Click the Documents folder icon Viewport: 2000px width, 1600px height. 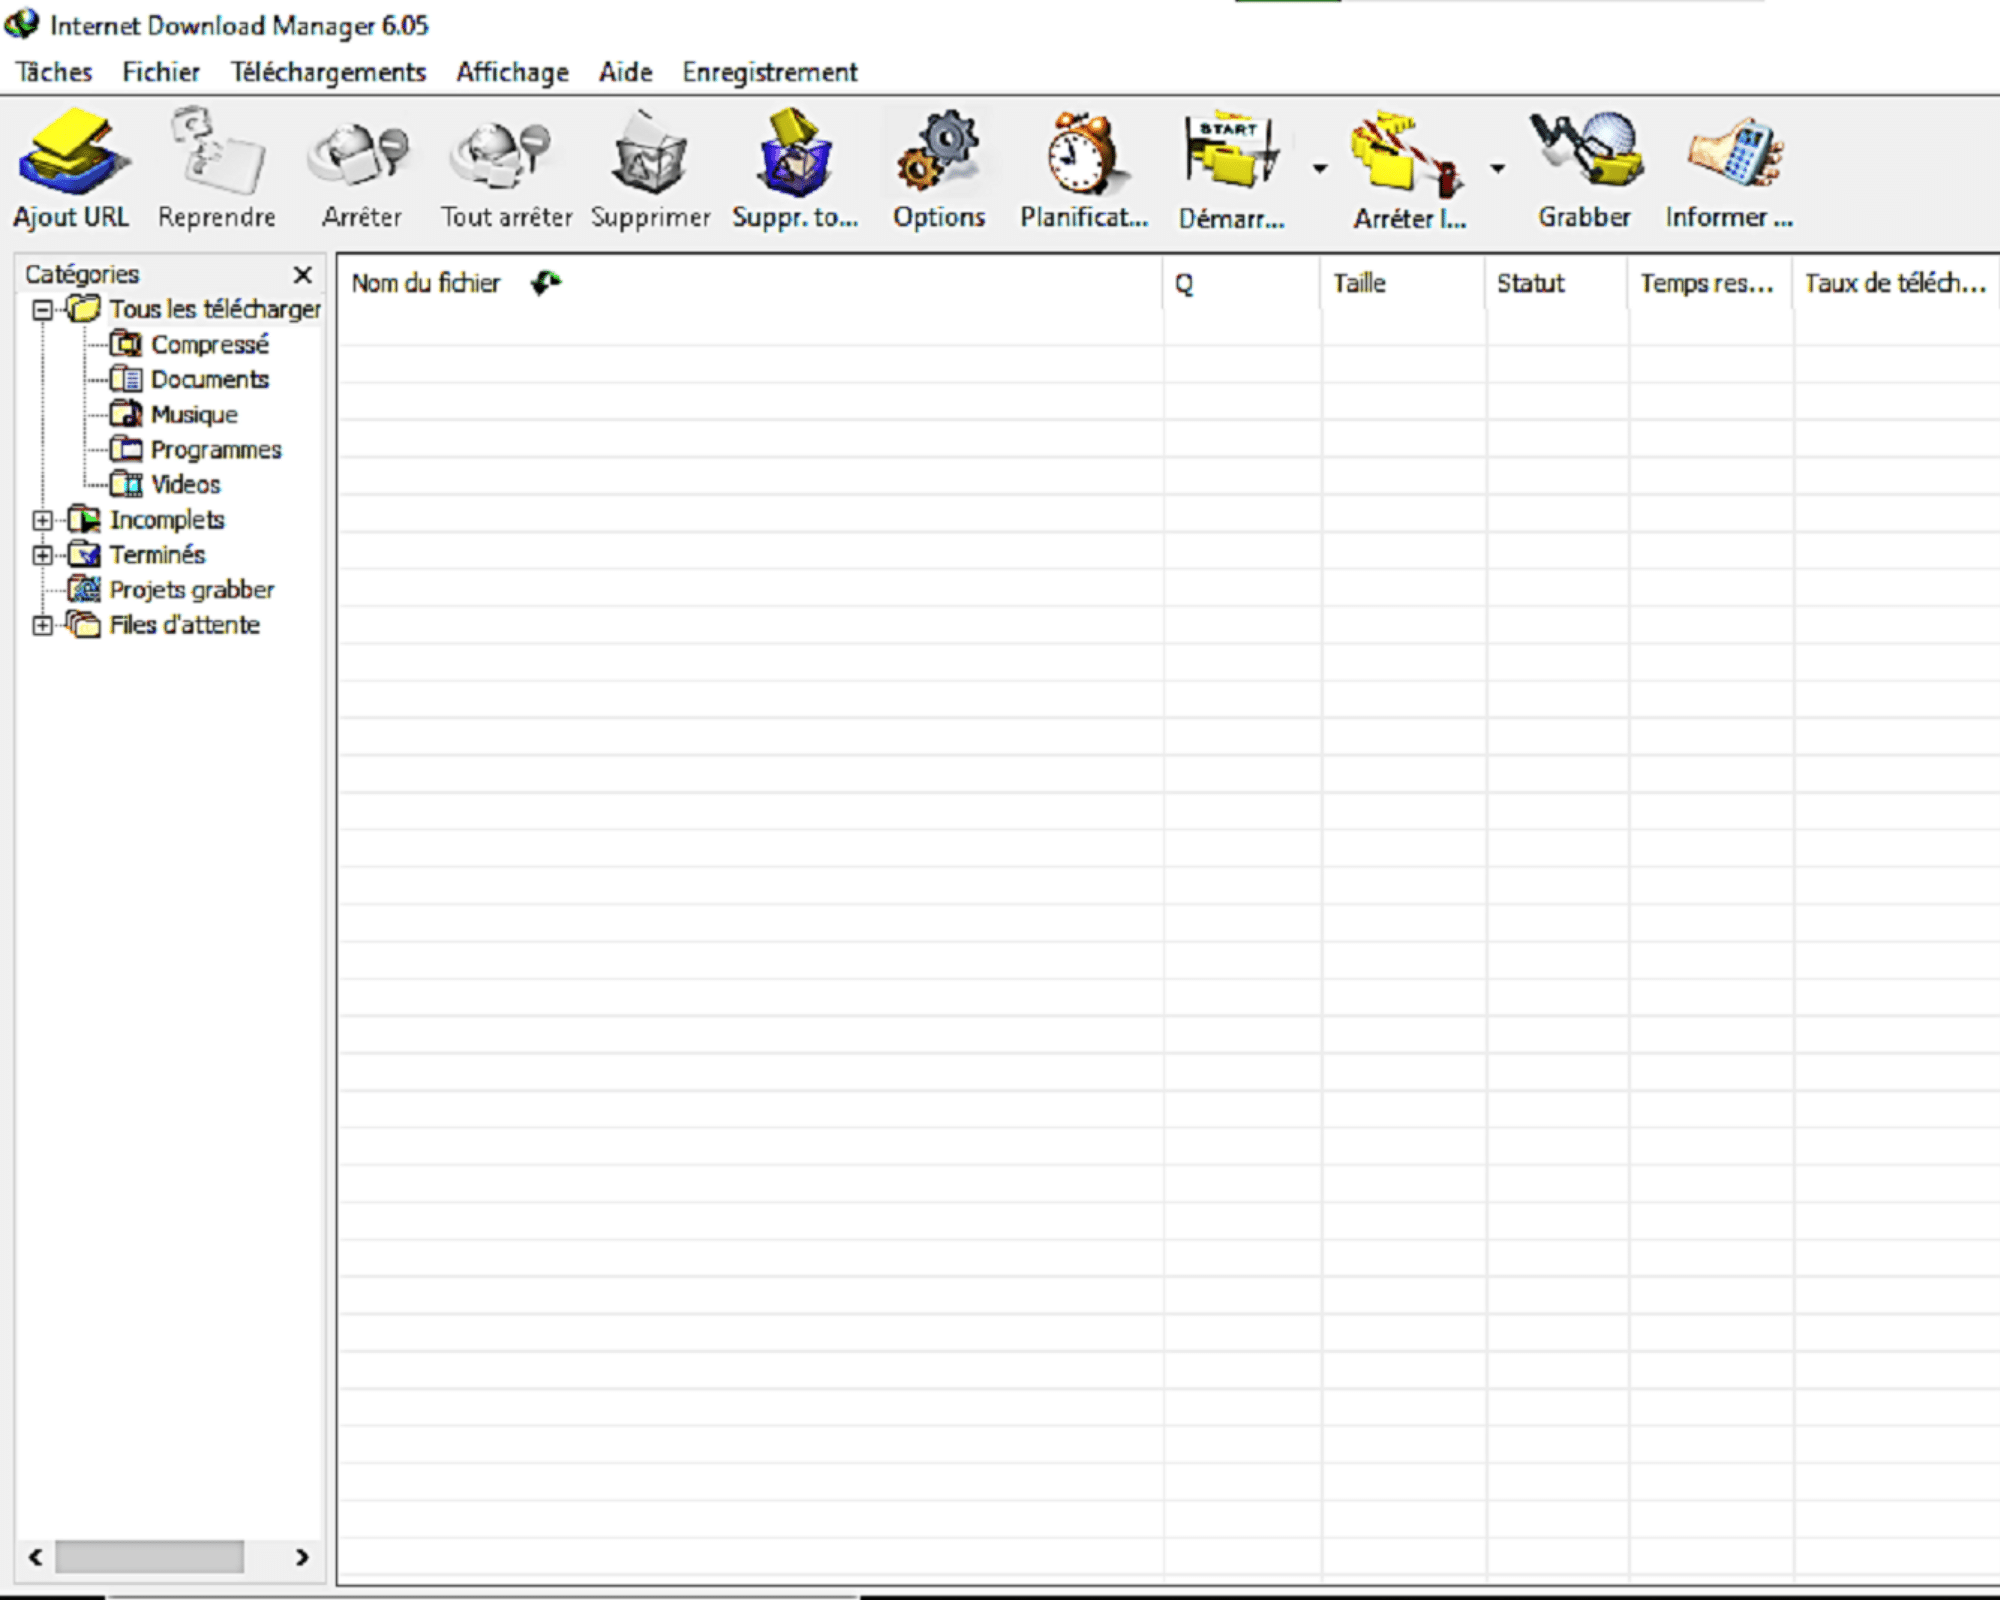(126, 379)
